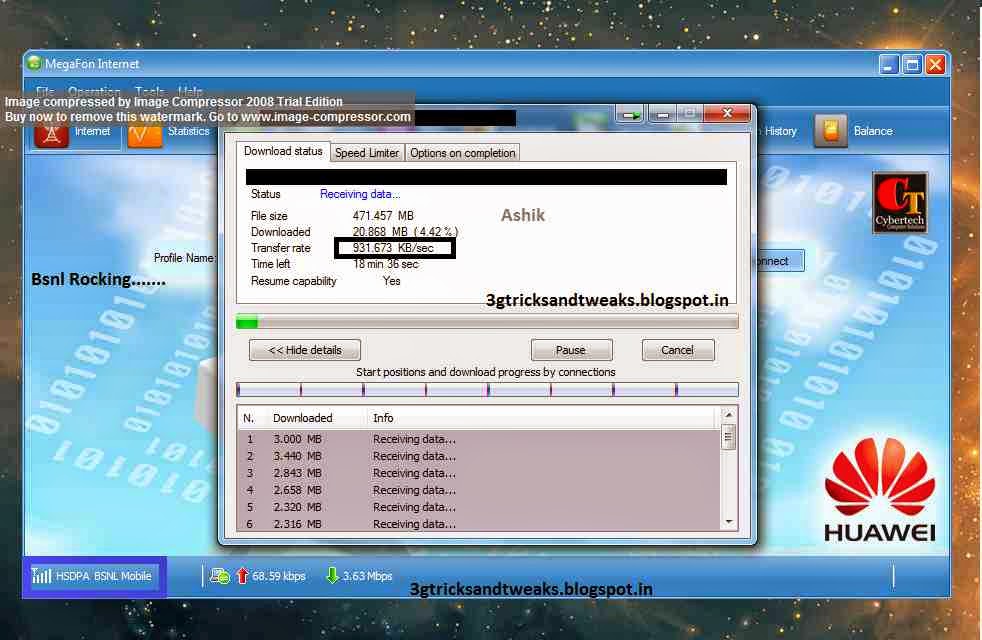Switch to the Download status tab
This screenshot has height=640, width=982.
coord(283,151)
